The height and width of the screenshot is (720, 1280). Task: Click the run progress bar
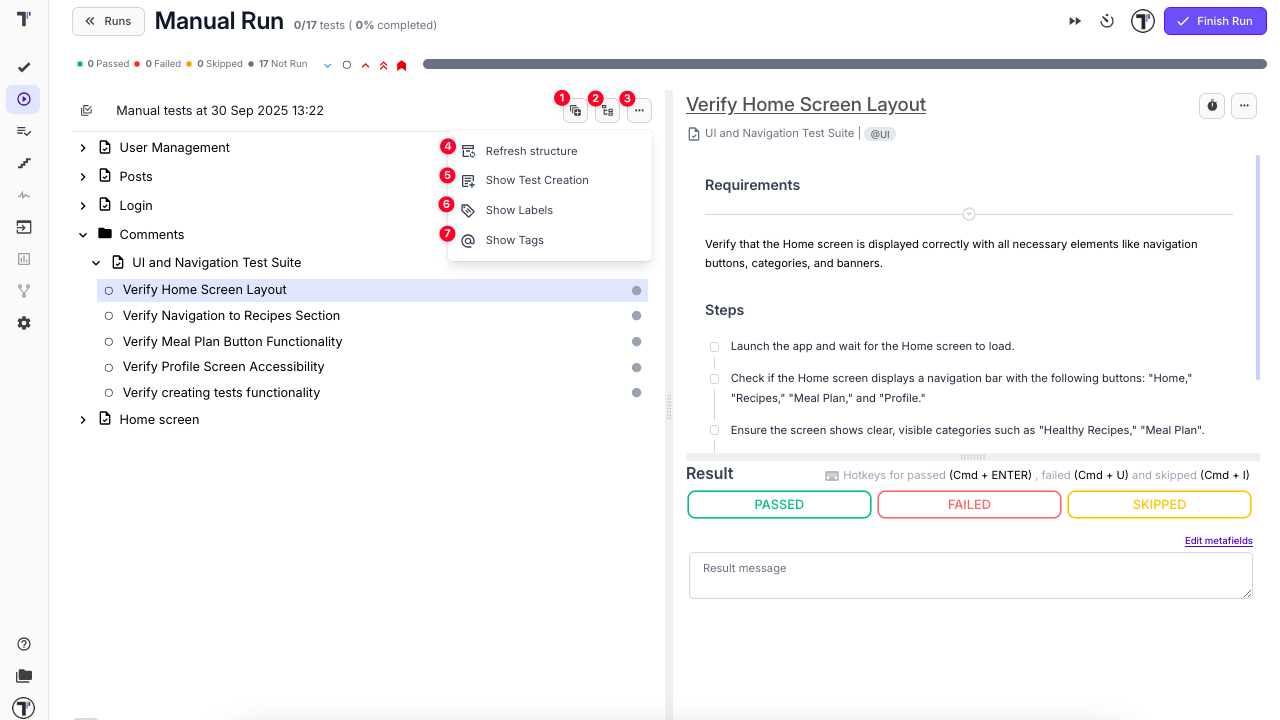844,64
